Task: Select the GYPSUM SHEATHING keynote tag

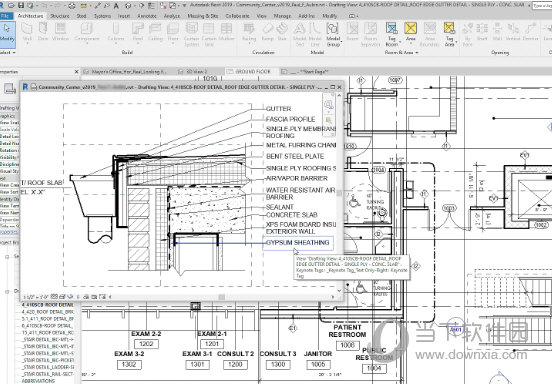Action: [297, 243]
